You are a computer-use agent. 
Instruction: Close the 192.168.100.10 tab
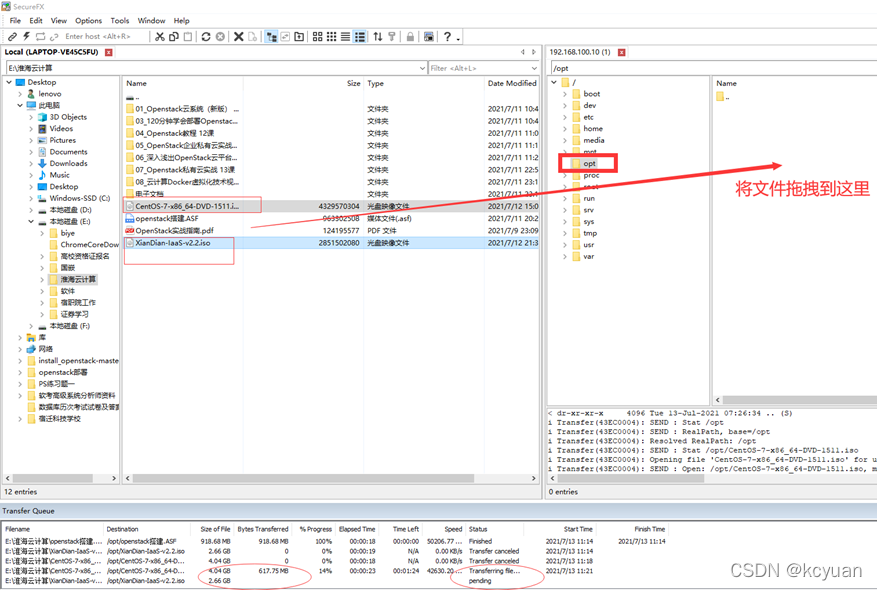click(x=621, y=52)
